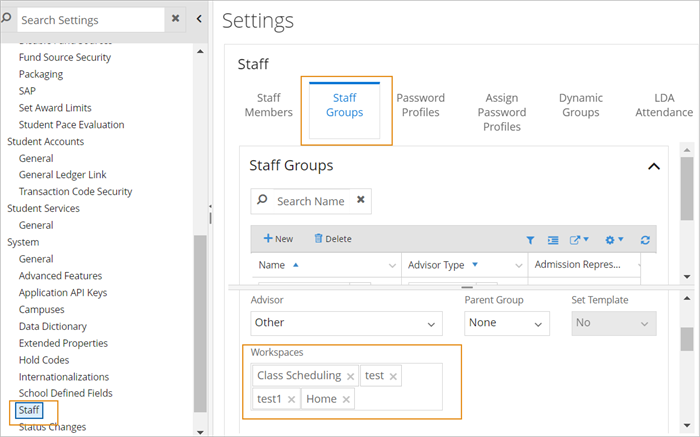Open the Advisor dropdown set to Other
The height and width of the screenshot is (437, 700).
[x=345, y=324]
